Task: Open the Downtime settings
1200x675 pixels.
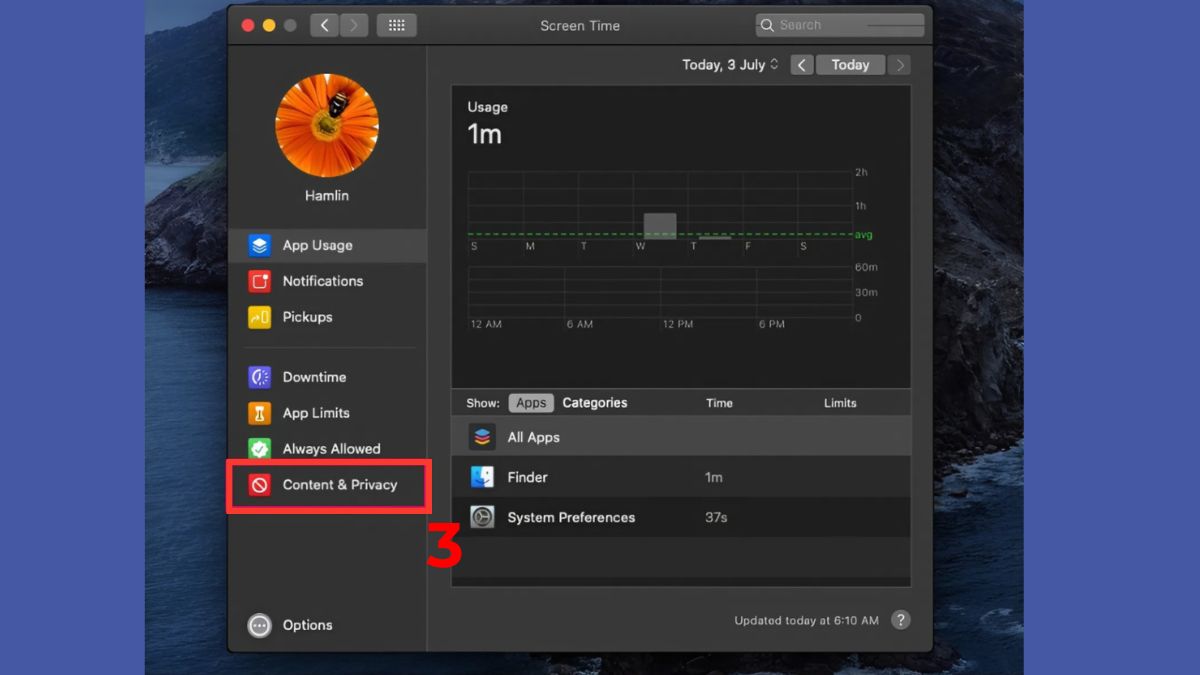Action: [x=328, y=377]
